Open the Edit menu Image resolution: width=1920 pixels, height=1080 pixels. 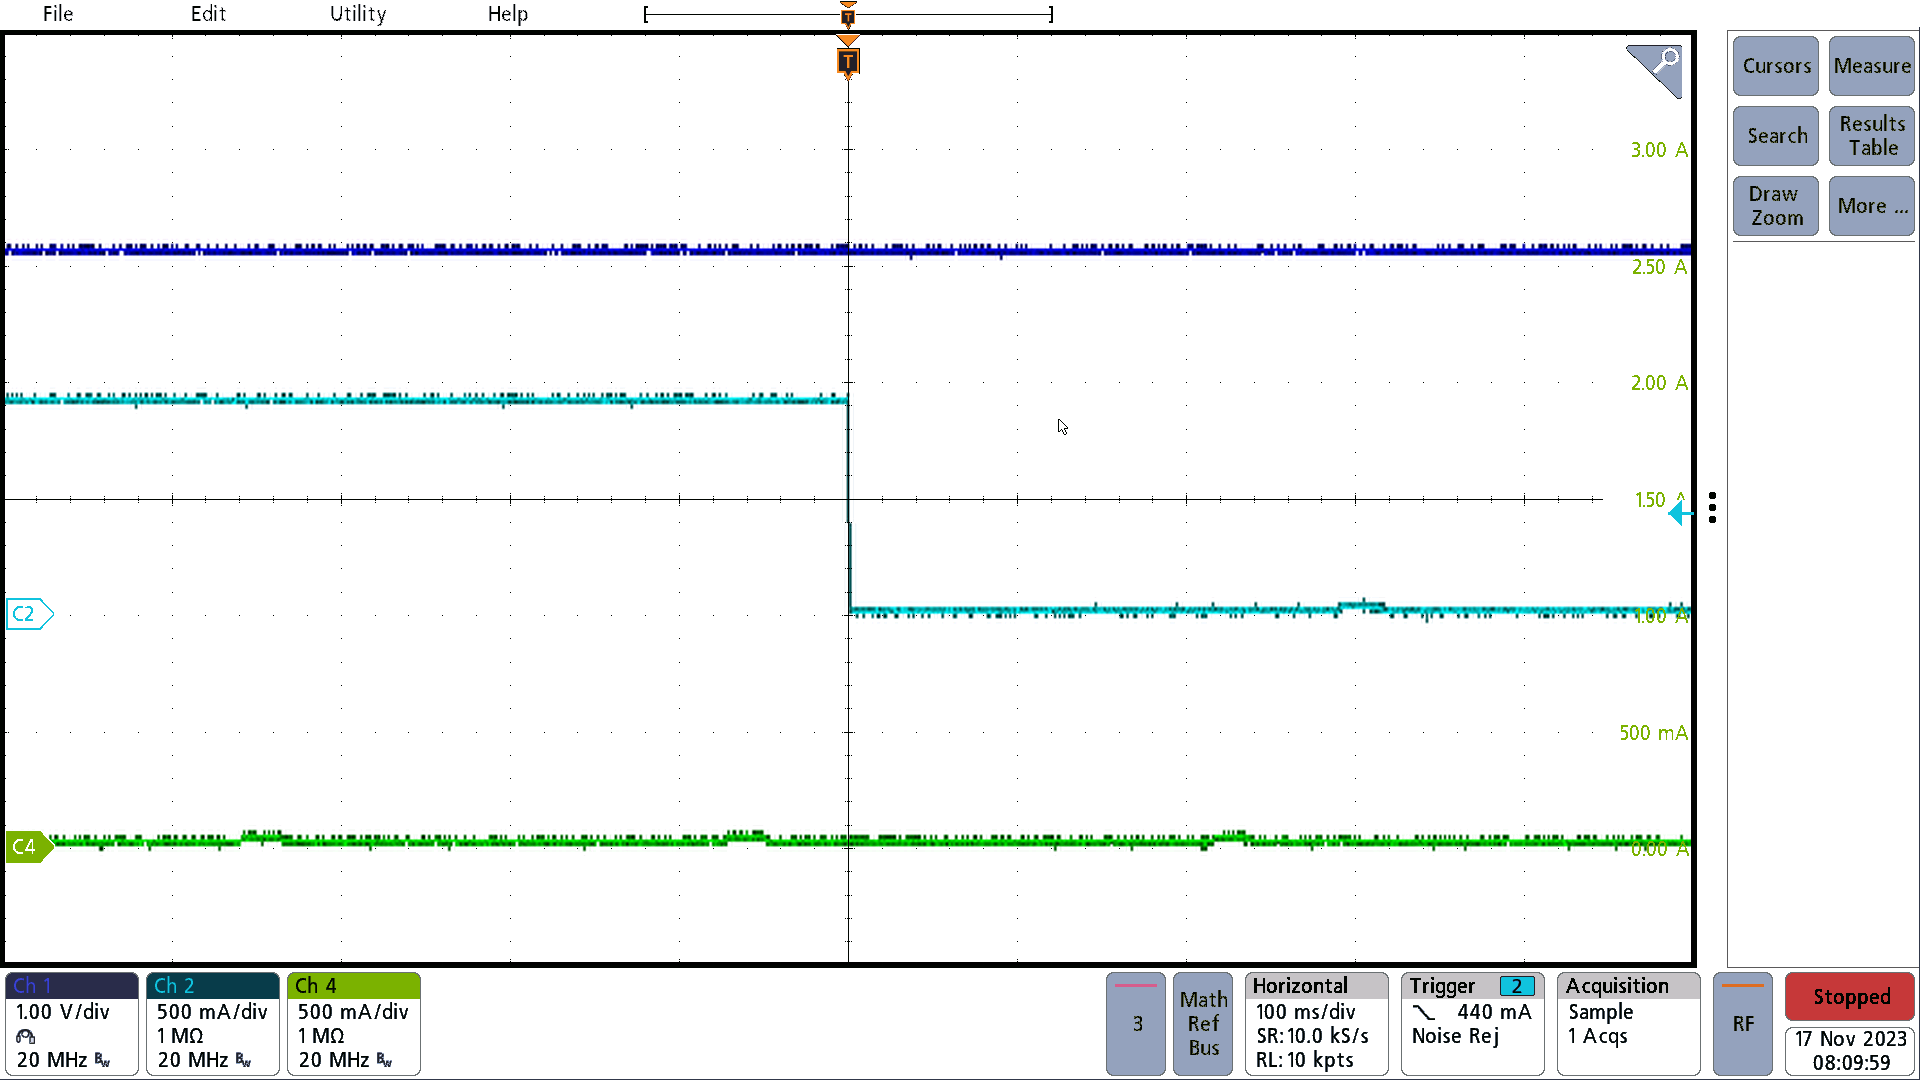[208, 14]
